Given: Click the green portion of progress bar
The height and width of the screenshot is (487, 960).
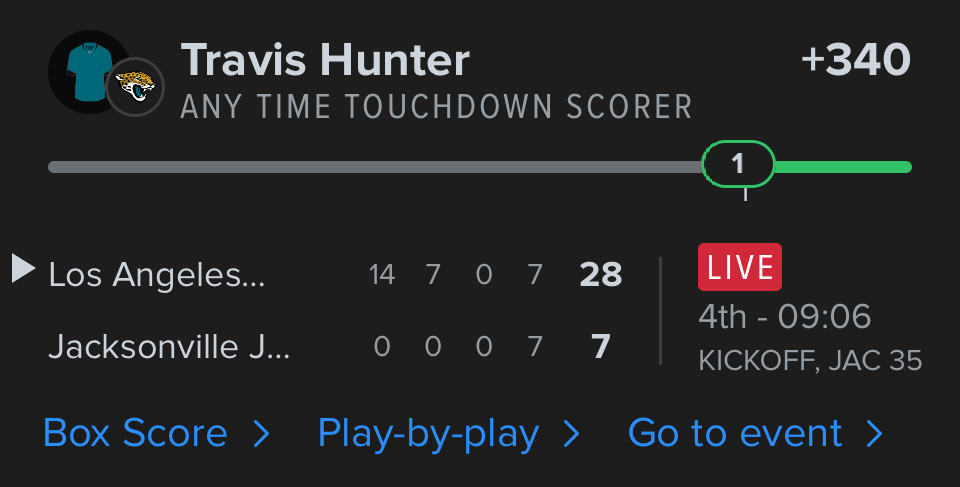Looking at the screenshot, I should click(x=842, y=167).
